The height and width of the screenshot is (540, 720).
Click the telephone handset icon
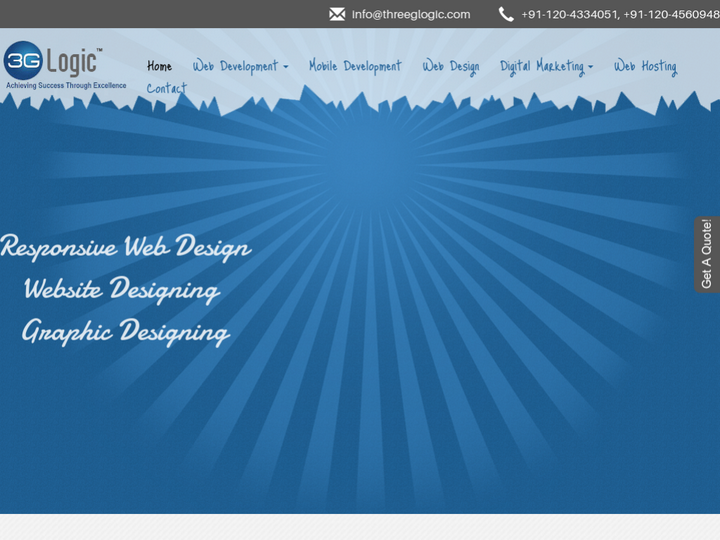506,14
